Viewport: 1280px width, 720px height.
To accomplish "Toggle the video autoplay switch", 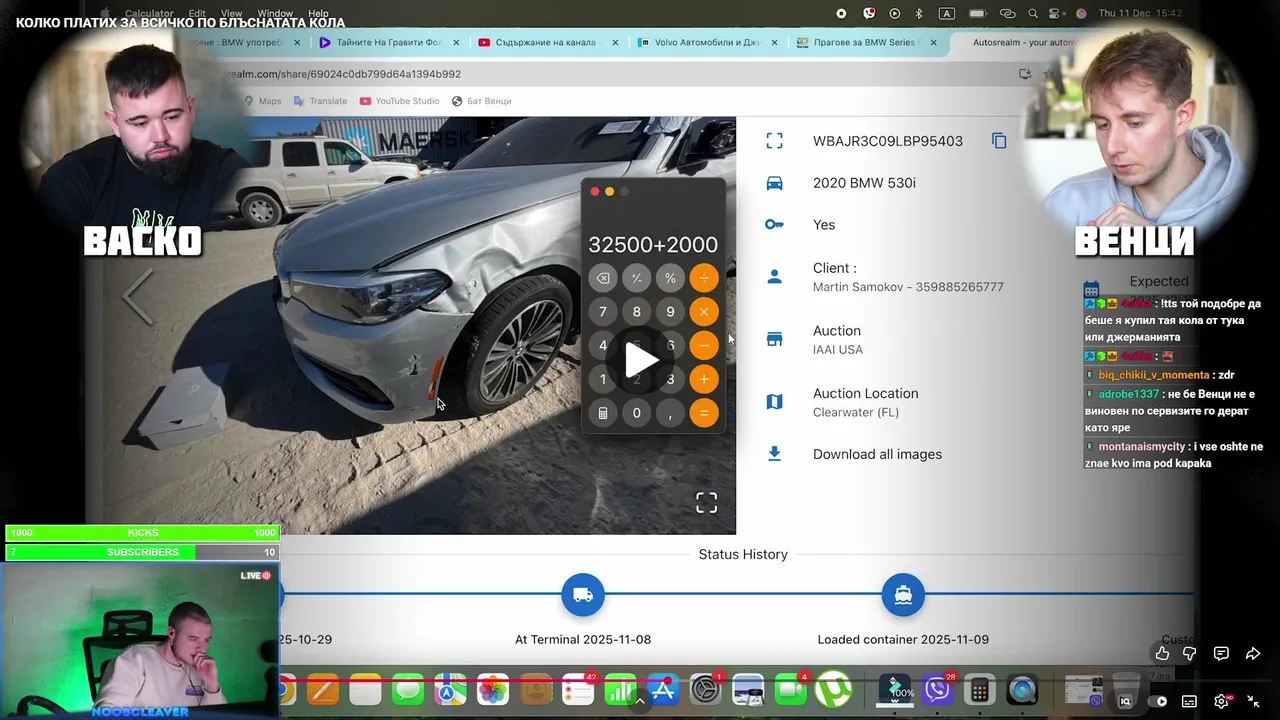I will click(x=1156, y=702).
